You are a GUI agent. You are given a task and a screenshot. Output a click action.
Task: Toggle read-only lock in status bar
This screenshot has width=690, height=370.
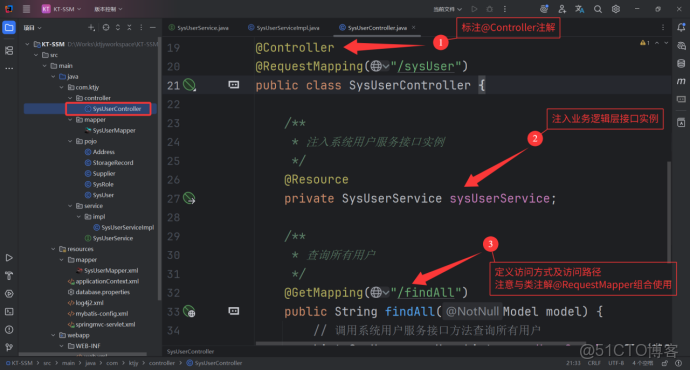point(664,363)
